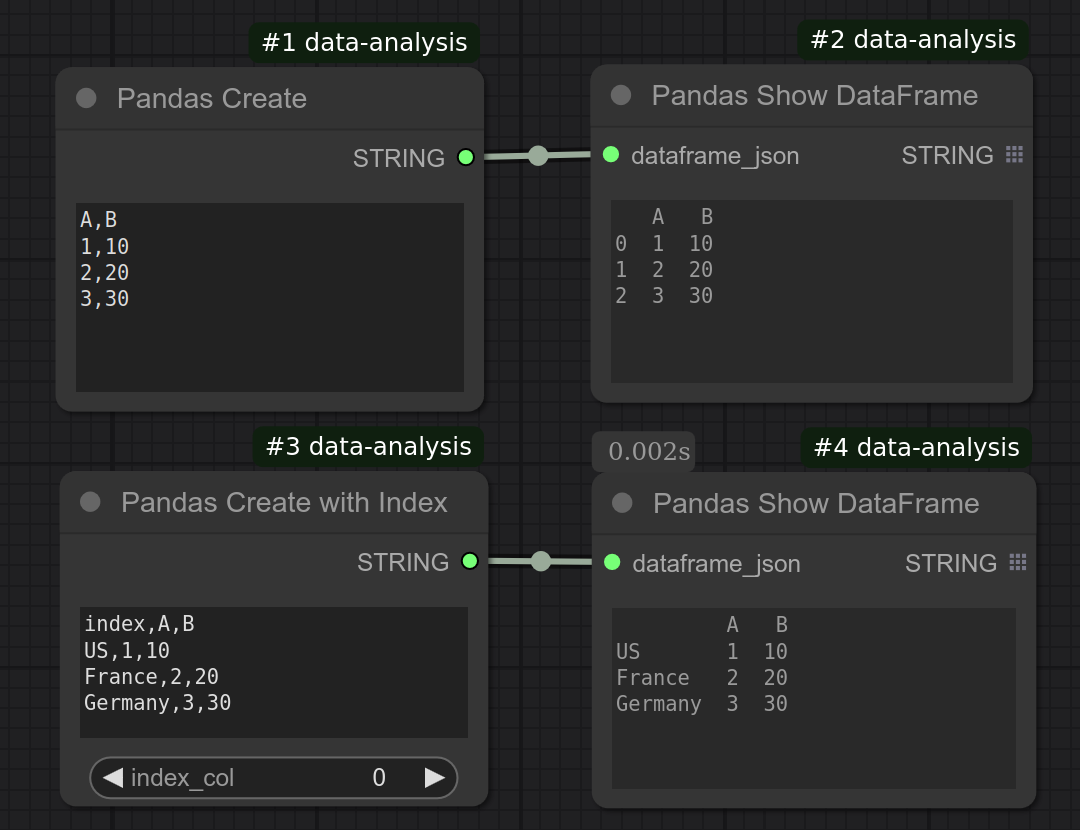Click the link midpoint between nodes #3 and #4
The width and height of the screenshot is (1080, 830).
coord(541,561)
